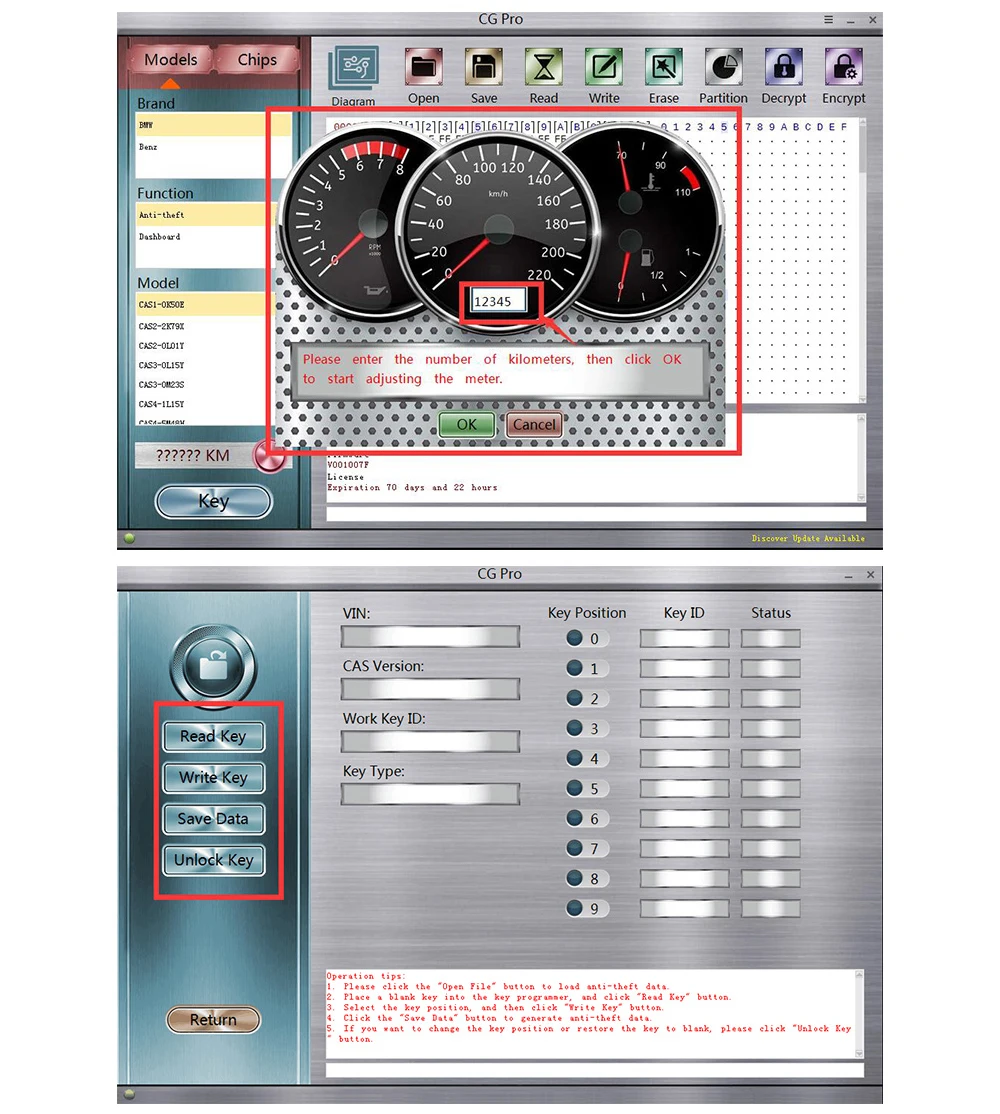This screenshot has width=1000, height=1114.
Task: Click the hex data area scrollbar
Action: point(862,260)
